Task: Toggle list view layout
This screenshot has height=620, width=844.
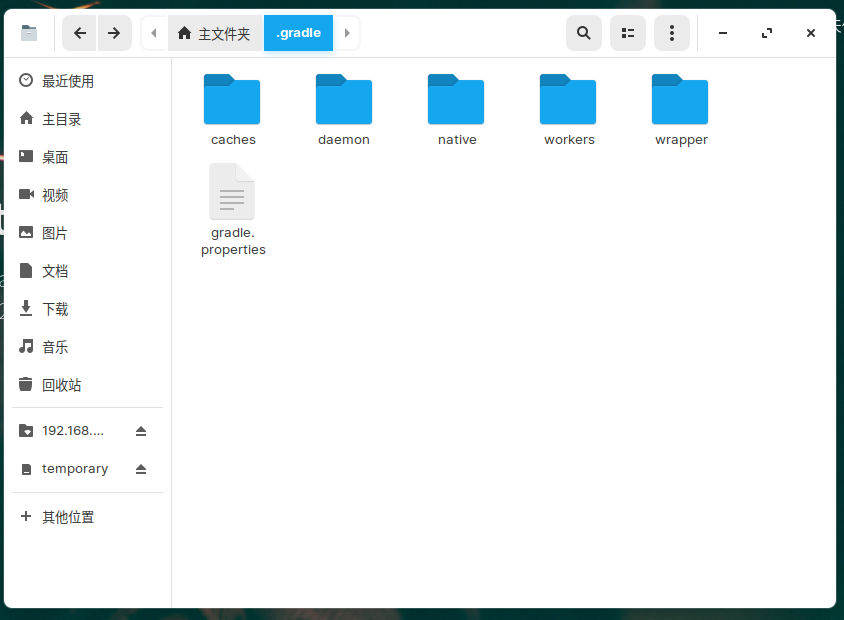Action: click(628, 33)
